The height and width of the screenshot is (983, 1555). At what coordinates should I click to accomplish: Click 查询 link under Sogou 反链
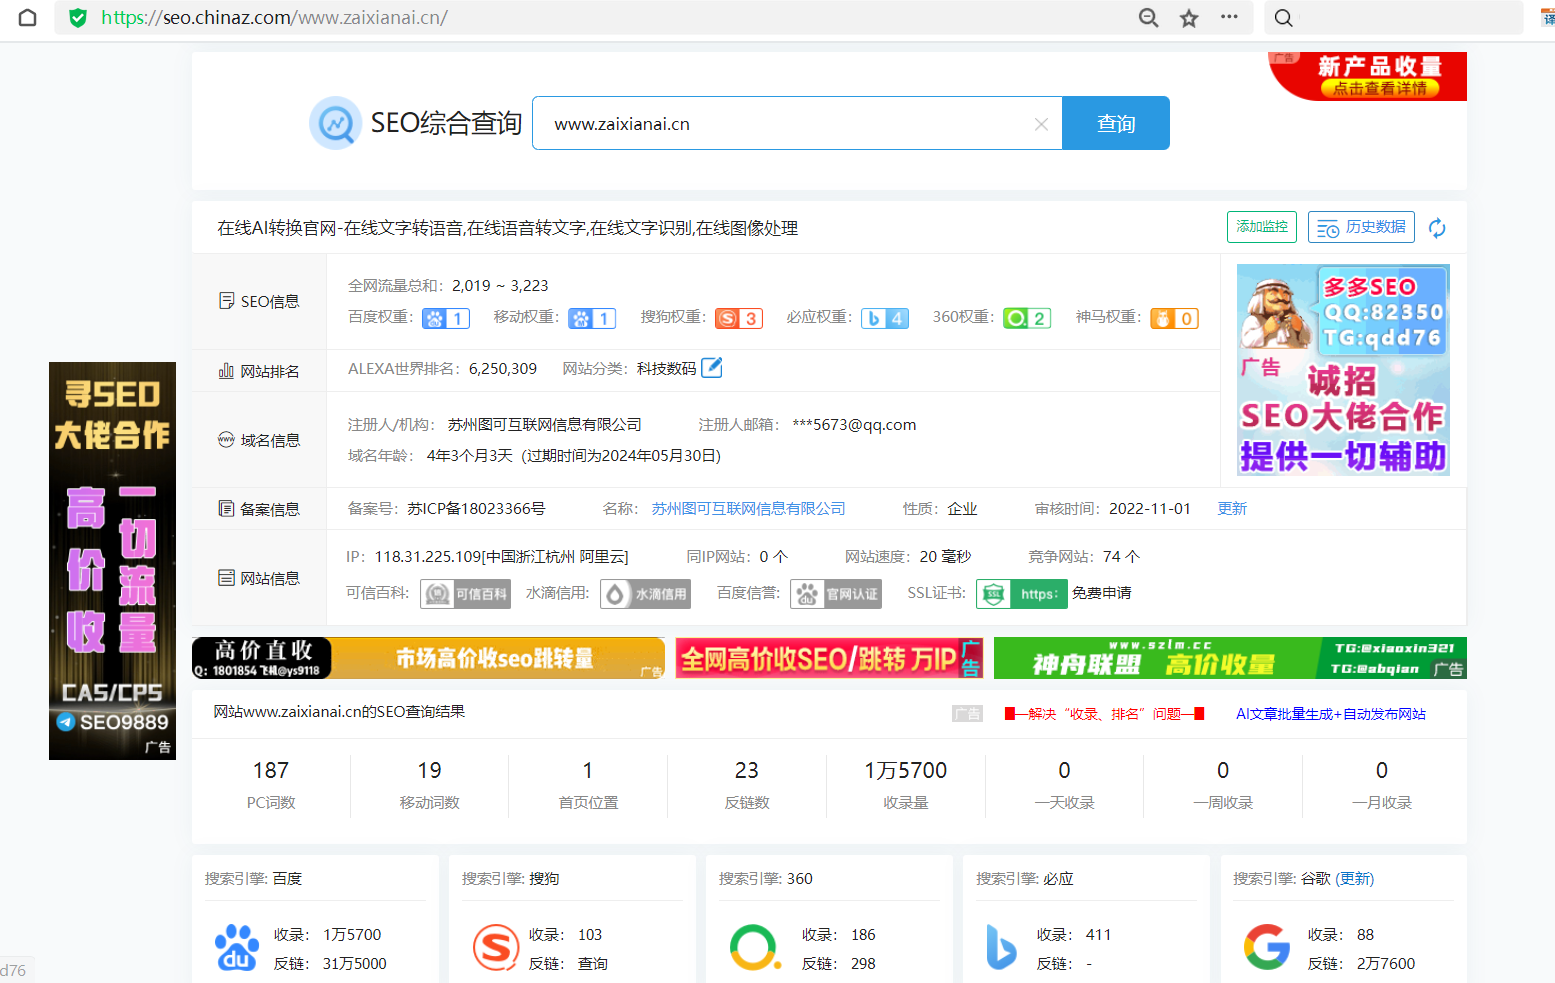[592, 964]
